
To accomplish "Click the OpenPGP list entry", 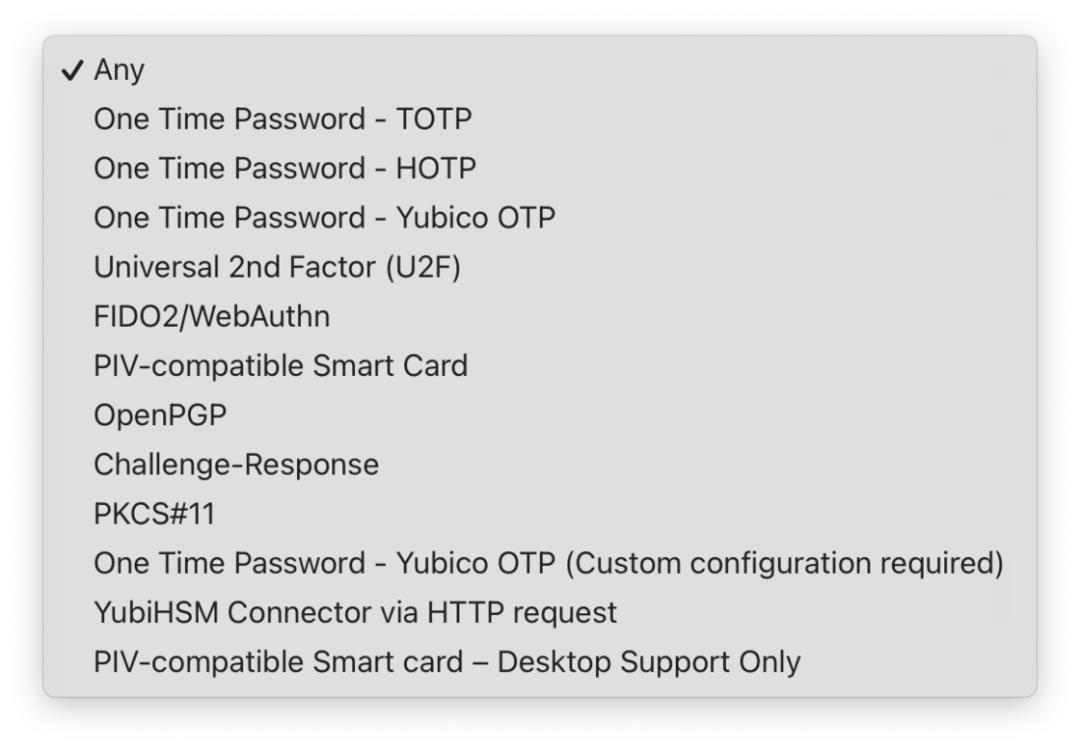I will pyautogui.click(x=160, y=415).
